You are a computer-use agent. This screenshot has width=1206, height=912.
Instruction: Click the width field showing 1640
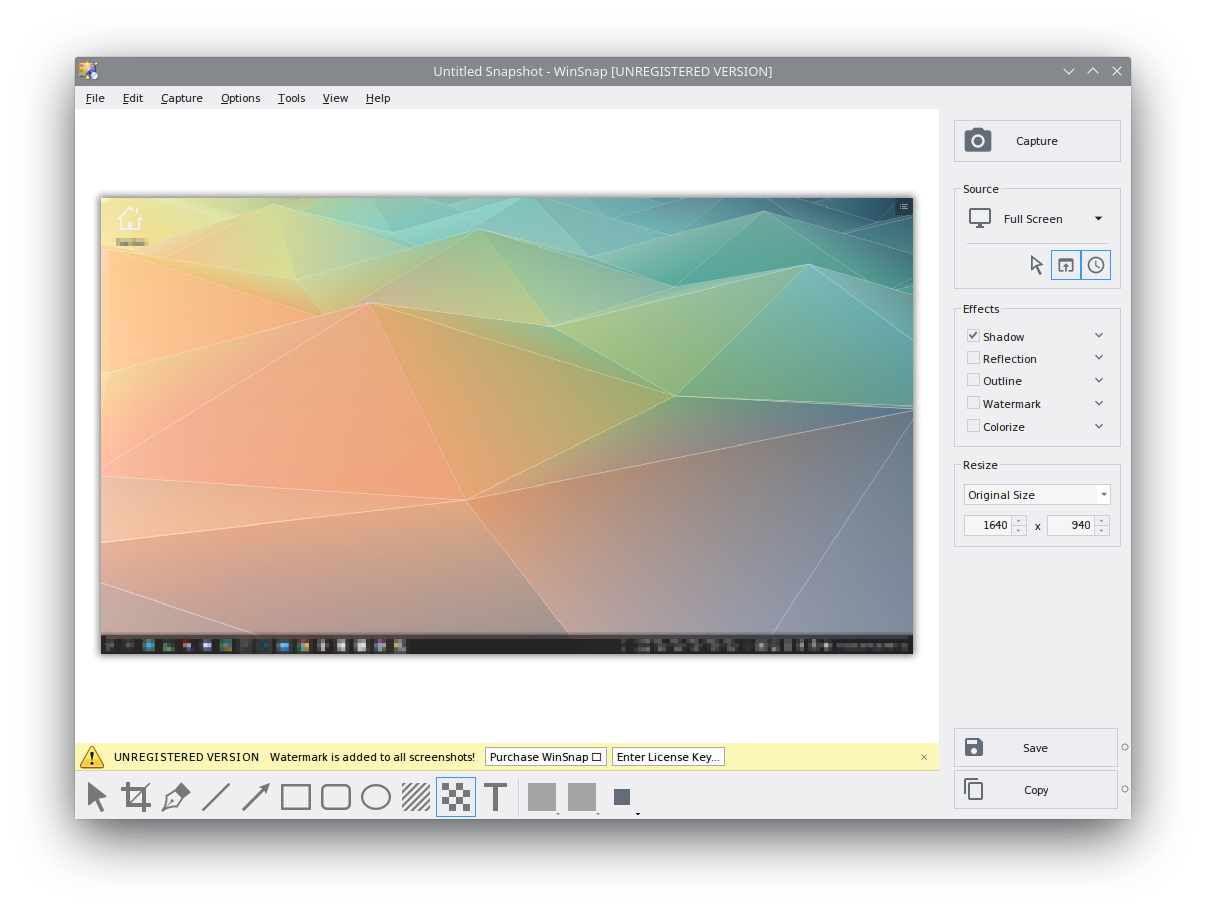(x=988, y=525)
